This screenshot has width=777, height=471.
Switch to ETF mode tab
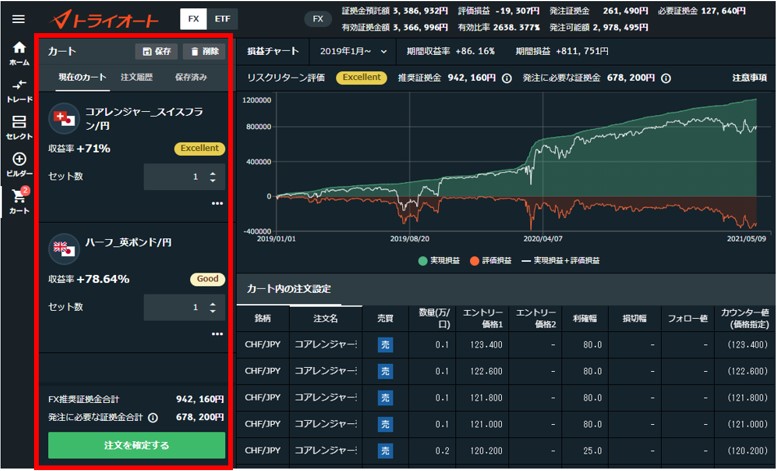pyautogui.click(x=222, y=19)
